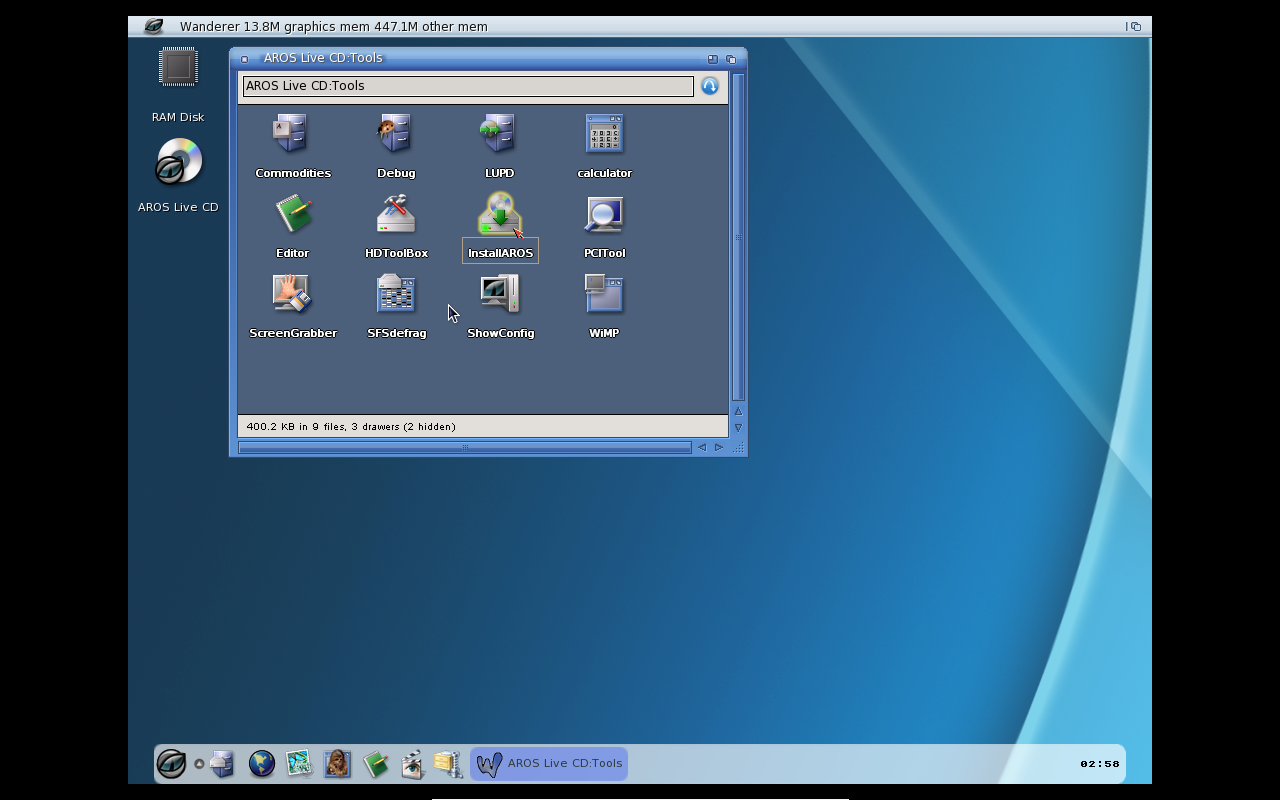The image size is (1280, 800).
Task: Switch to AROS Live CD:Tools taskbar entry
Action: point(549,764)
